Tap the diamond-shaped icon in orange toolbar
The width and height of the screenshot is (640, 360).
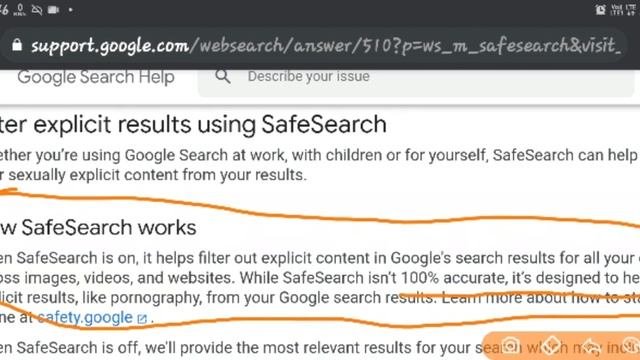coord(551,345)
